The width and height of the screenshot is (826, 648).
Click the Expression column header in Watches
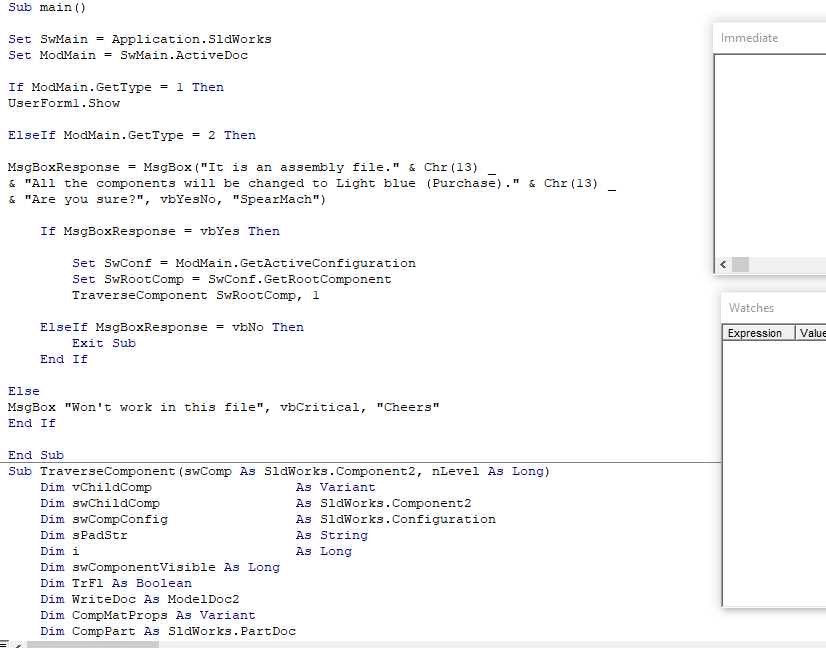click(x=759, y=333)
